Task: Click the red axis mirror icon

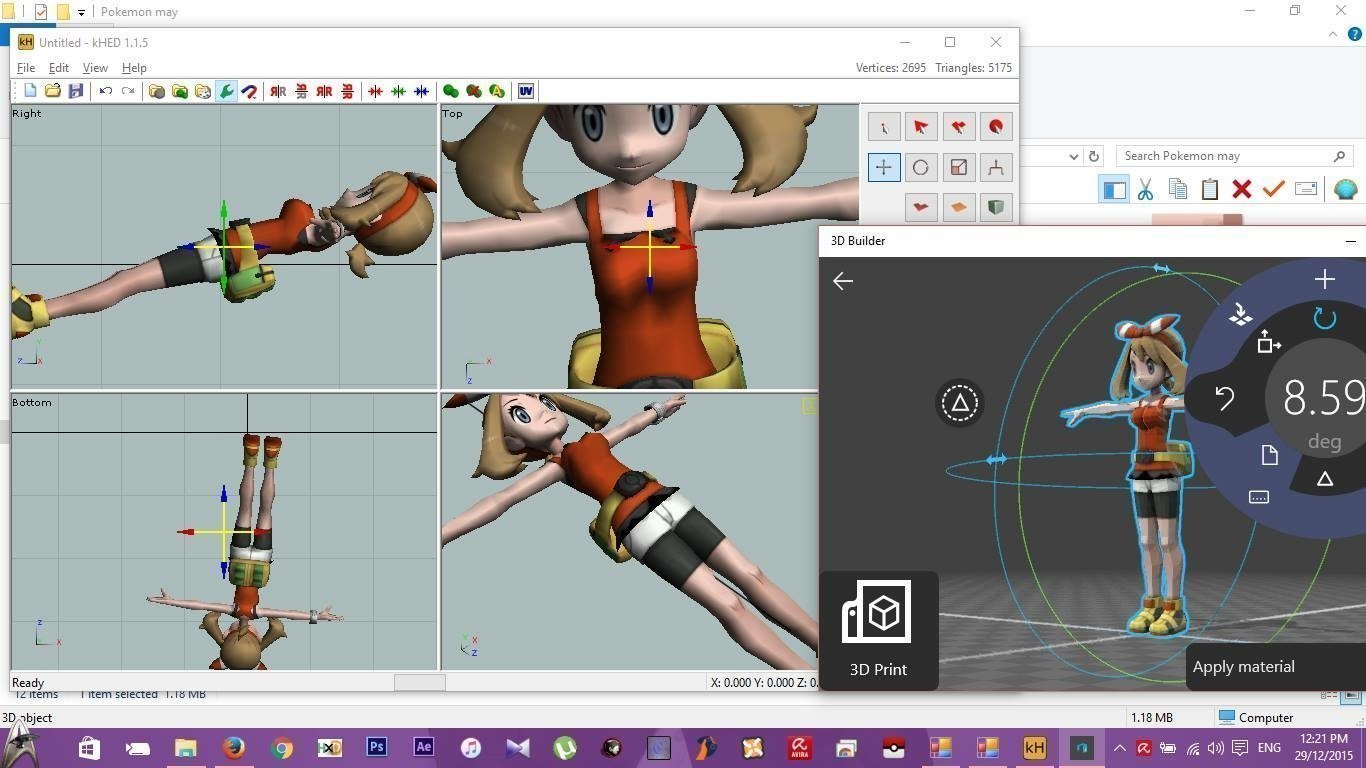Action: (x=376, y=91)
